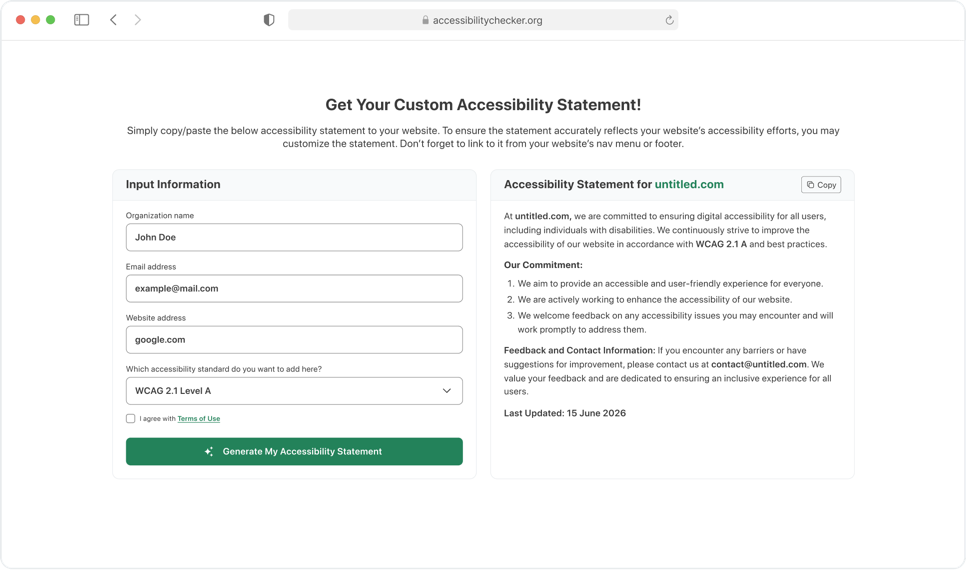Click Generate My Accessibility Statement button
This screenshot has width=966, height=570.
(x=294, y=451)
